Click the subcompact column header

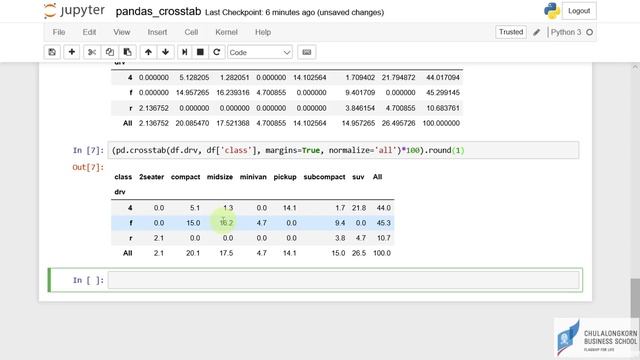click(324, 177)
